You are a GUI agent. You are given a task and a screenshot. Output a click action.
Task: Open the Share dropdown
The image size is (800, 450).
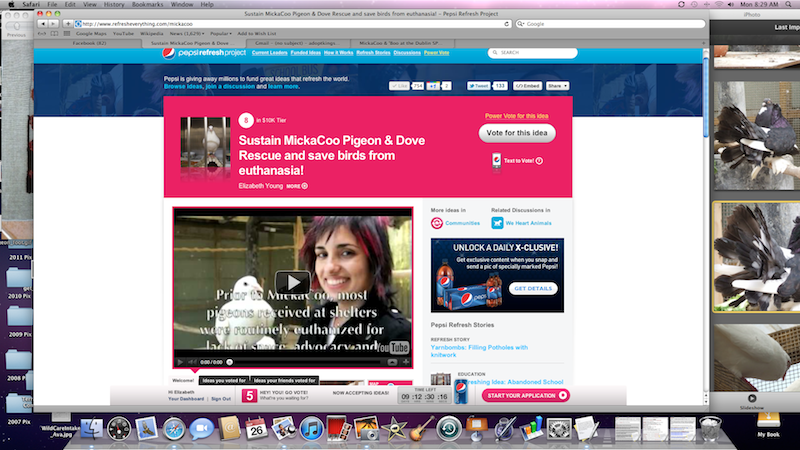click(558, 87)
